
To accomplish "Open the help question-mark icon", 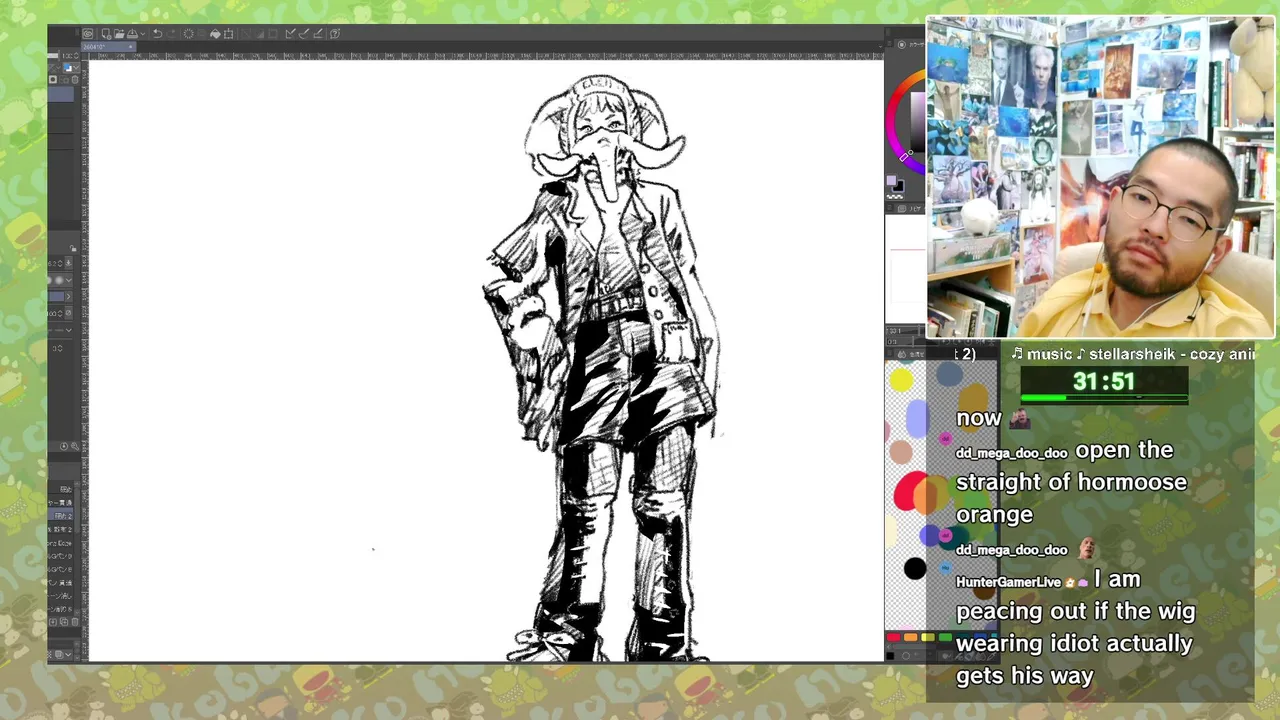I will 335,34.
